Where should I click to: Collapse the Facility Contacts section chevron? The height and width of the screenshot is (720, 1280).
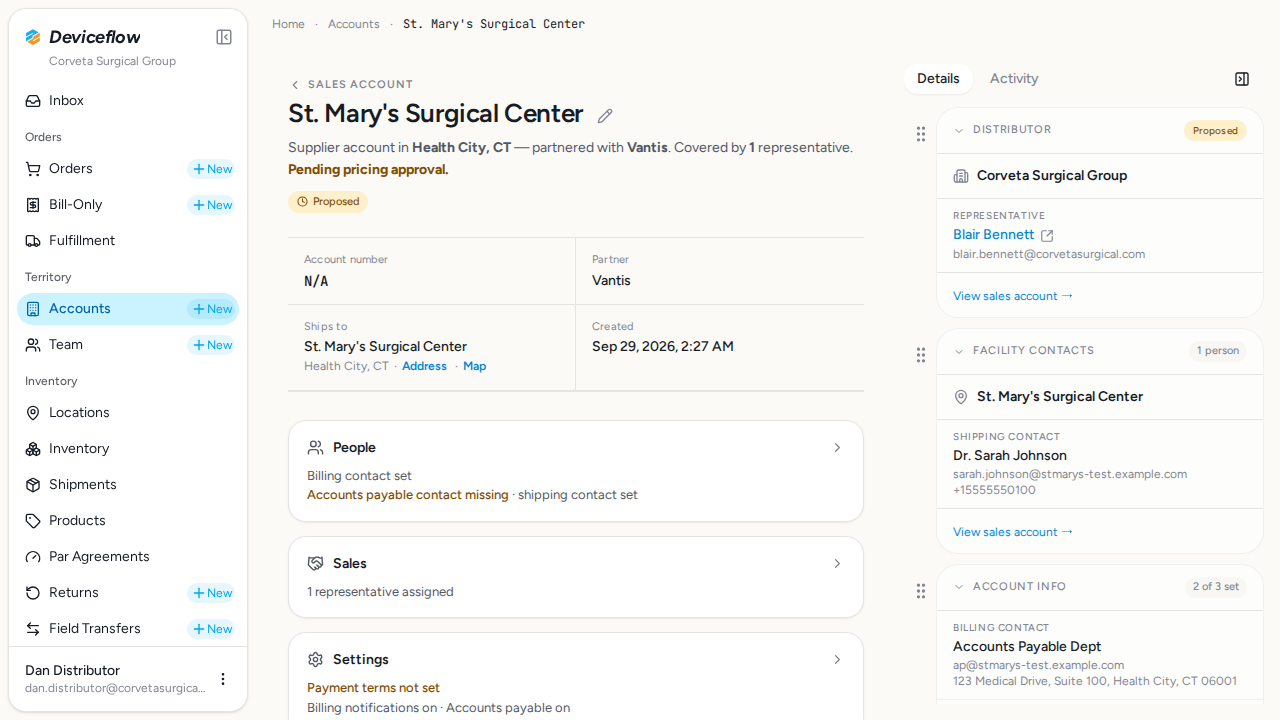point(959,351)
